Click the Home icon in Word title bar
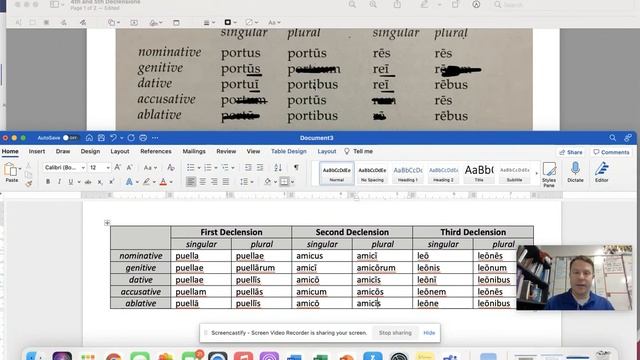This screenshot has height=360, width=640. coord(89,138)
